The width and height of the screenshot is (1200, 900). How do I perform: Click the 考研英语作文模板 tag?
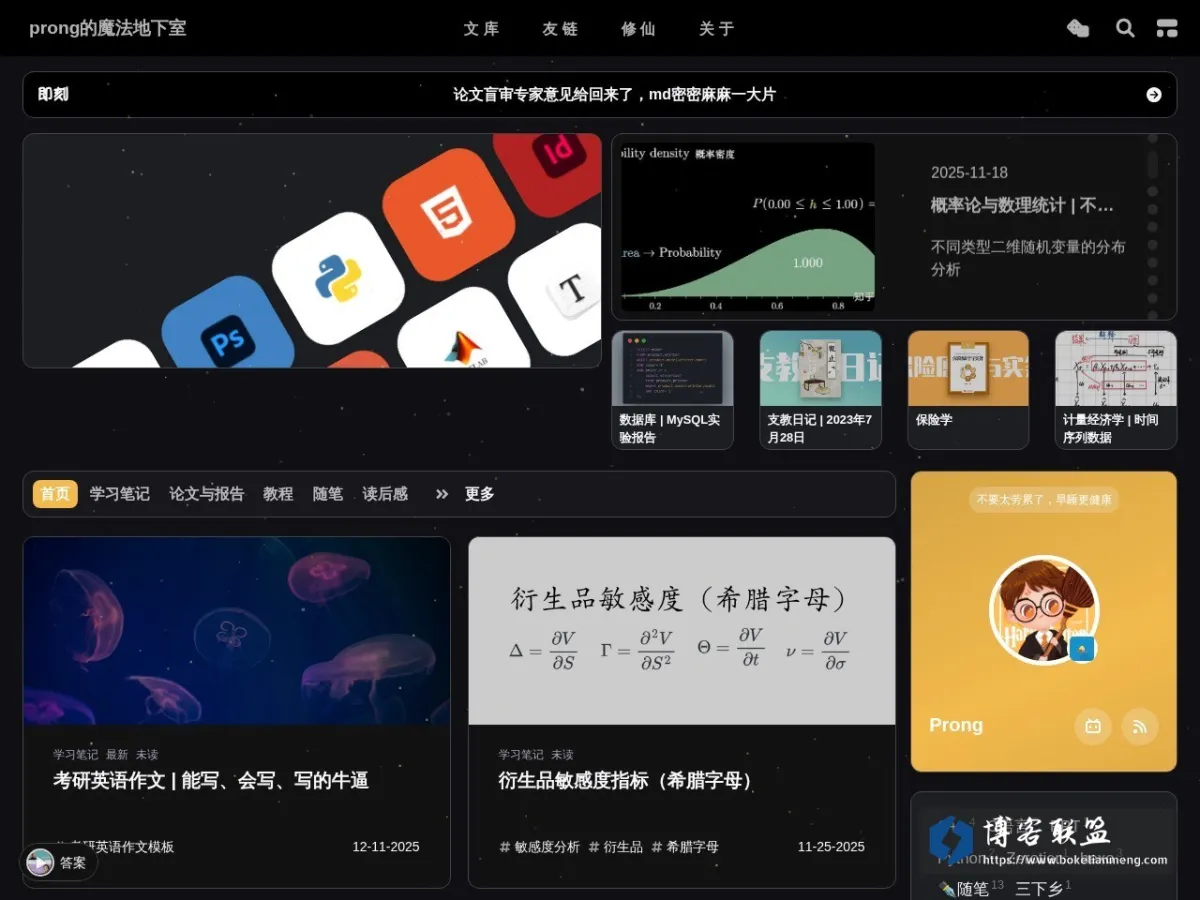tap(114, 847)
